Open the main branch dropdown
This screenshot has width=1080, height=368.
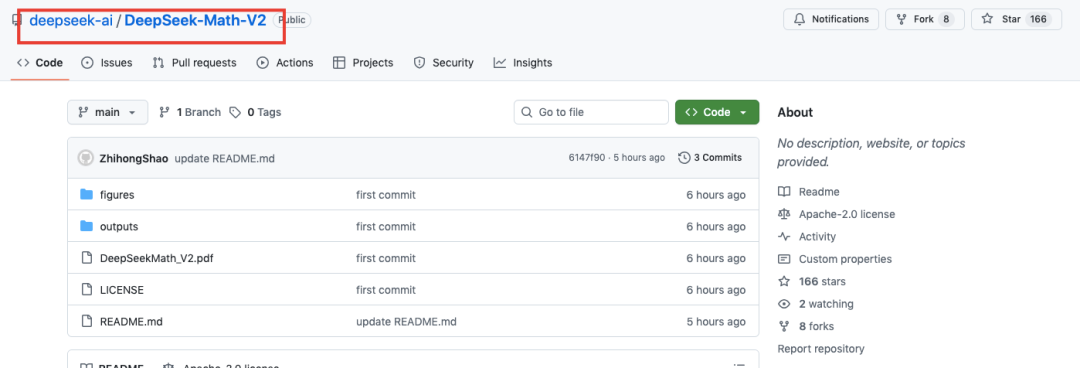(107, 112)
